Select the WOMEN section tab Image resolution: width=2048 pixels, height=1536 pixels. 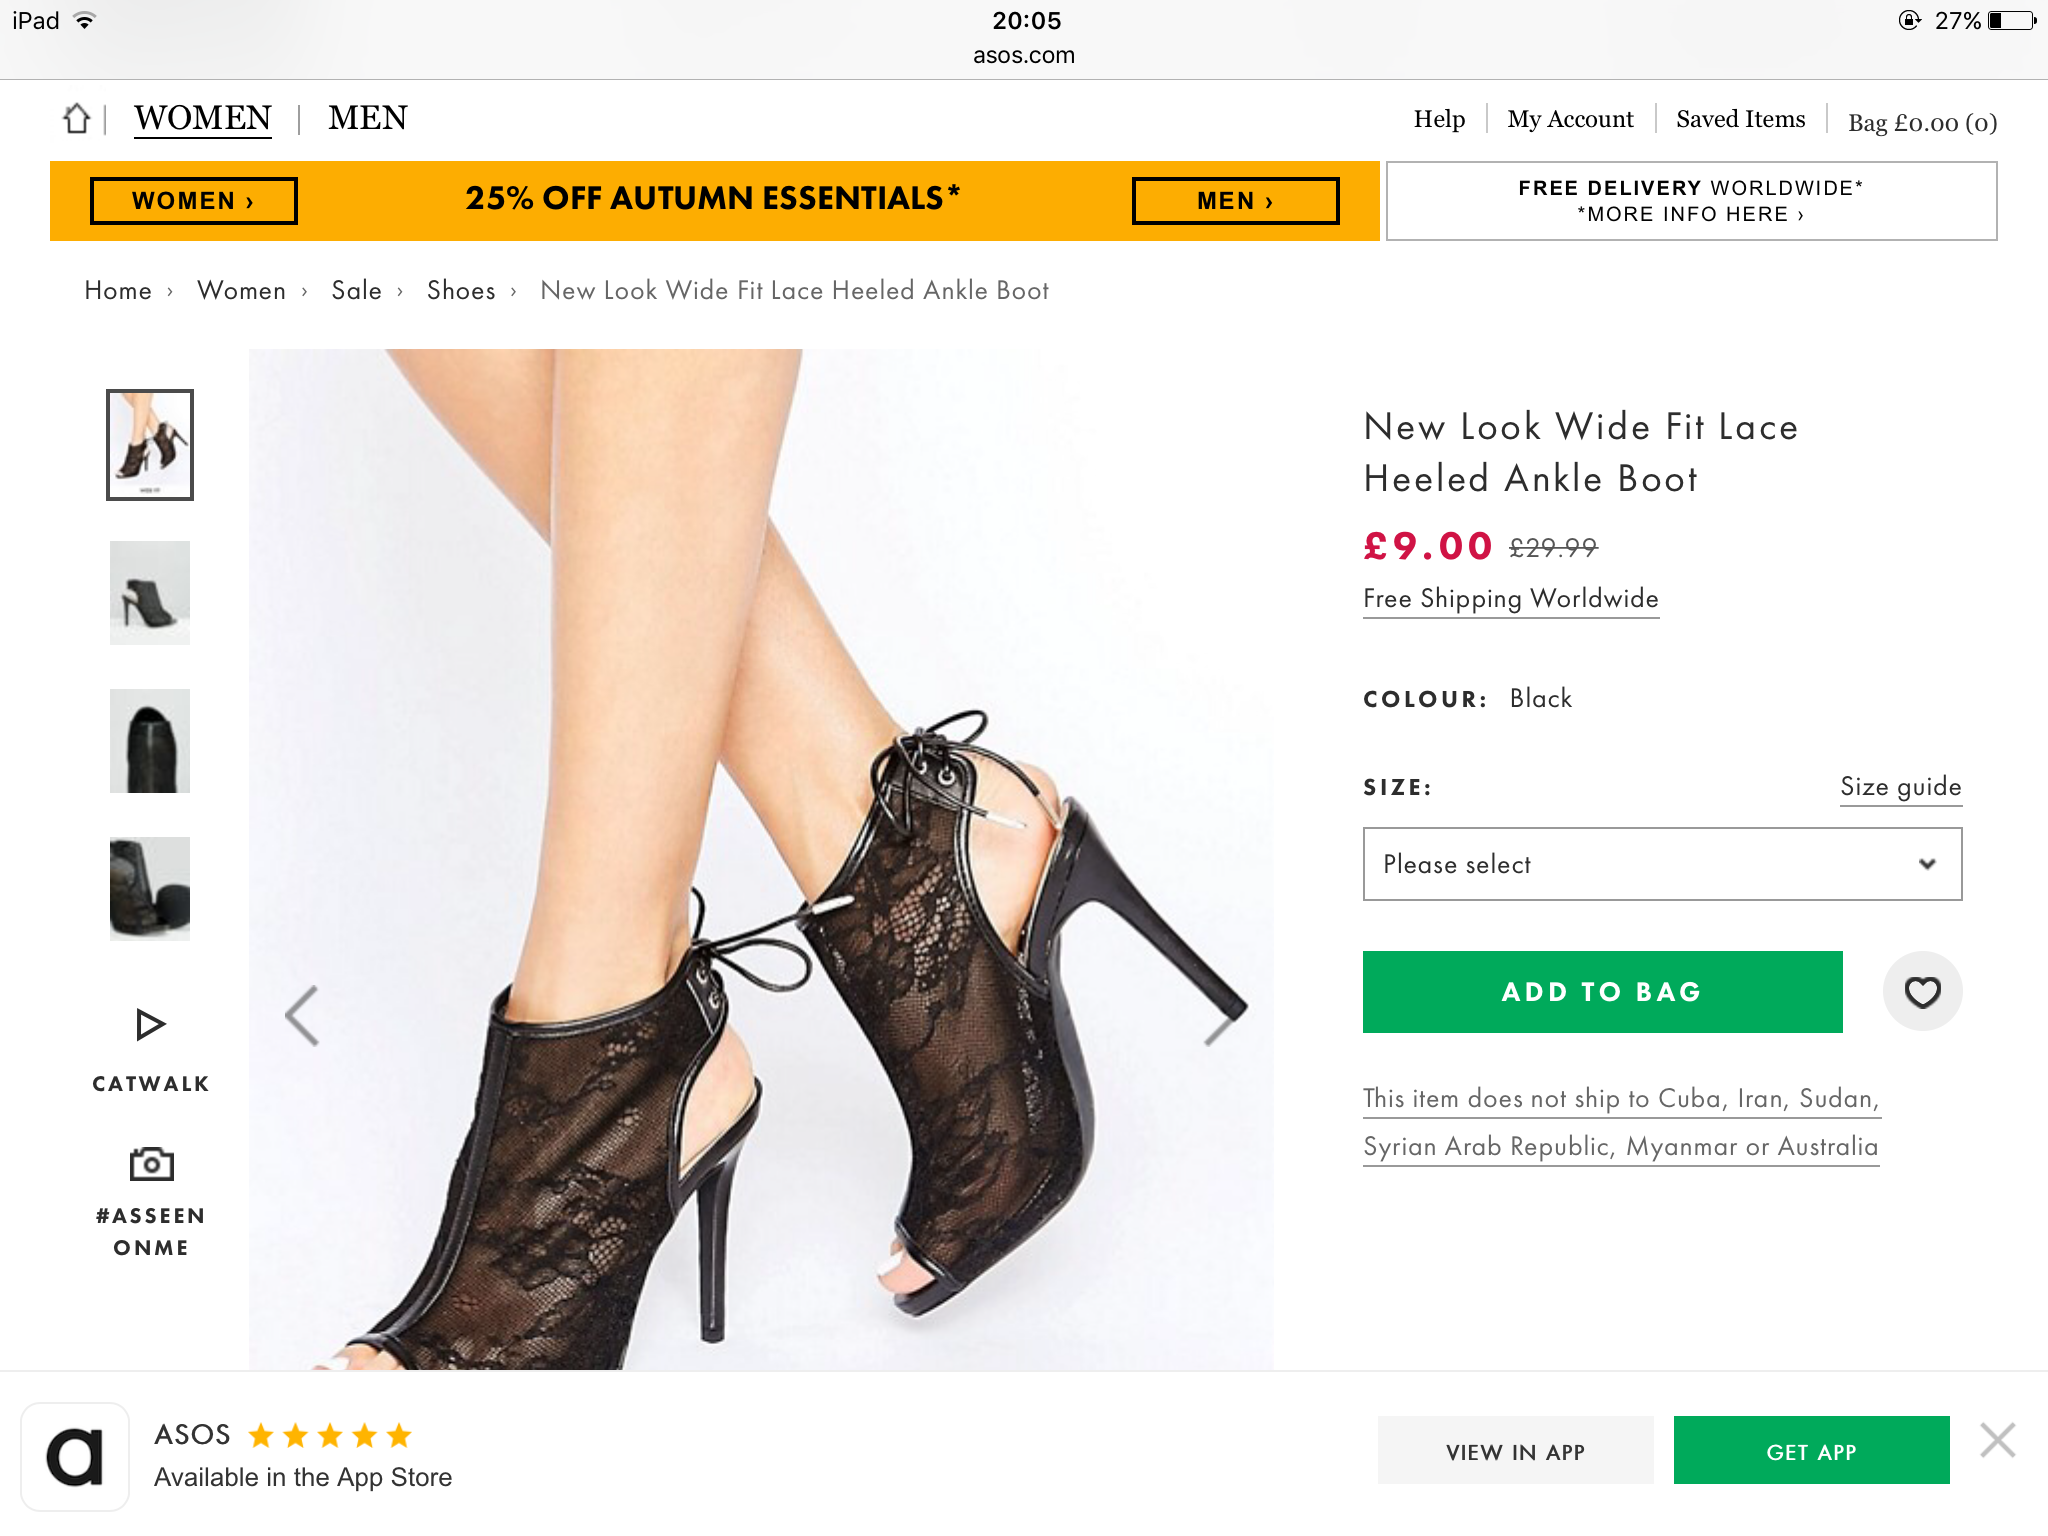[x=203, y=118]
